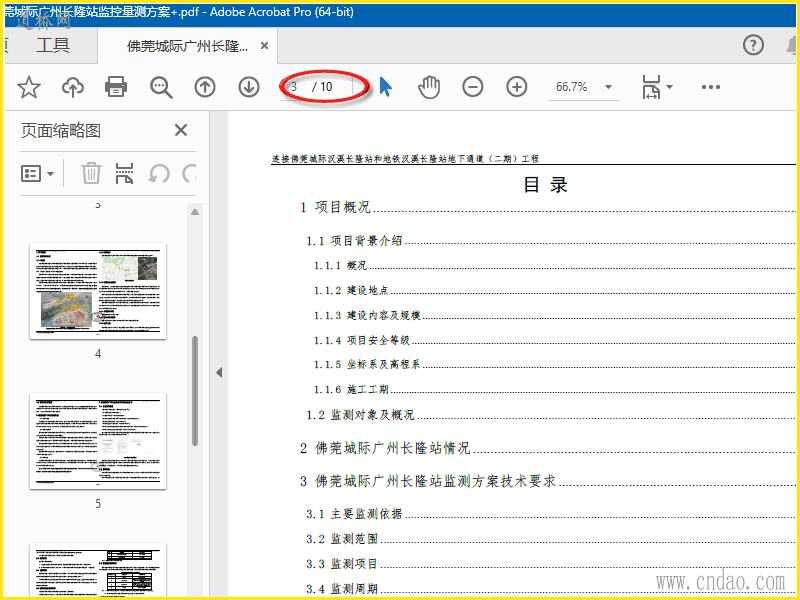Click the fit width page display icon
This screenshot has width=800, height=600.
pos(651,87)
